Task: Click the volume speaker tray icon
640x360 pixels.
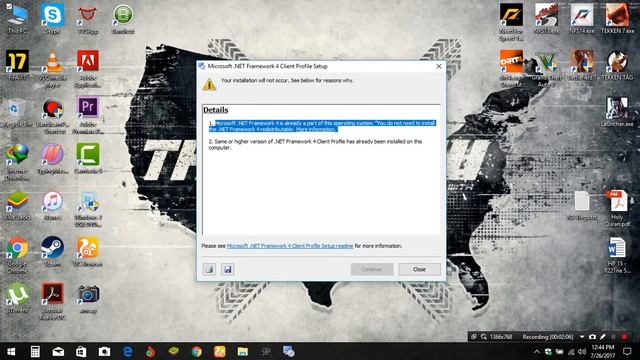Action: point(582,352)
